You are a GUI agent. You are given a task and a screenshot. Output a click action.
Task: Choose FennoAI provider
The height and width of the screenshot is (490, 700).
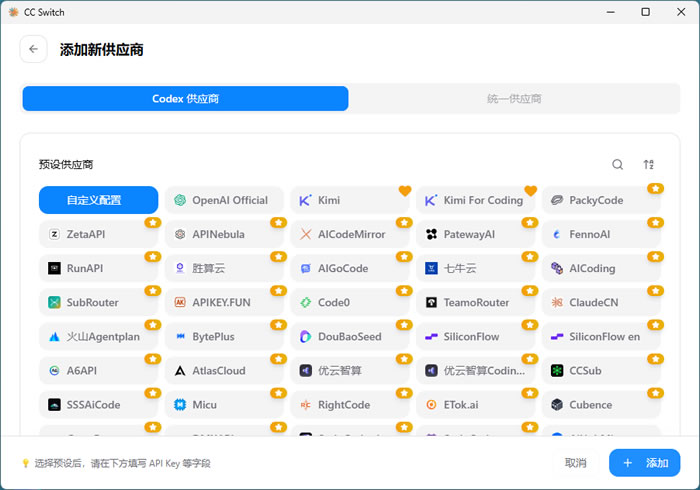click(x=601, y=234)
